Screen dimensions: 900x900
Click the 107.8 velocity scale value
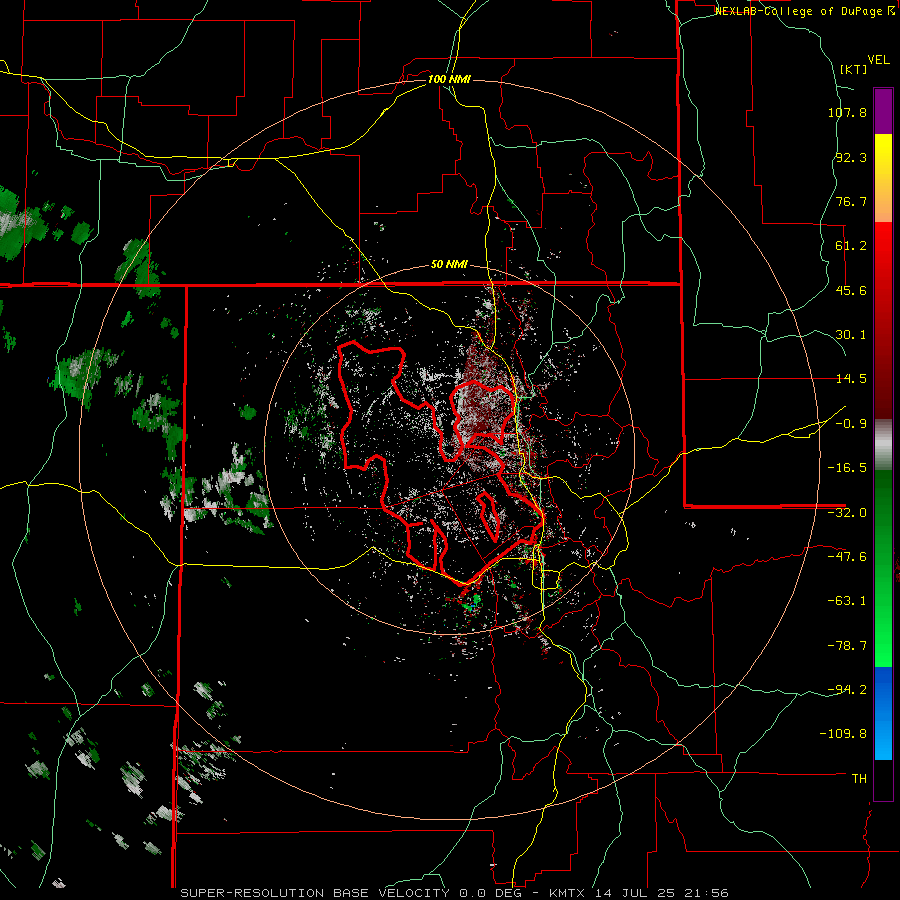847,112
